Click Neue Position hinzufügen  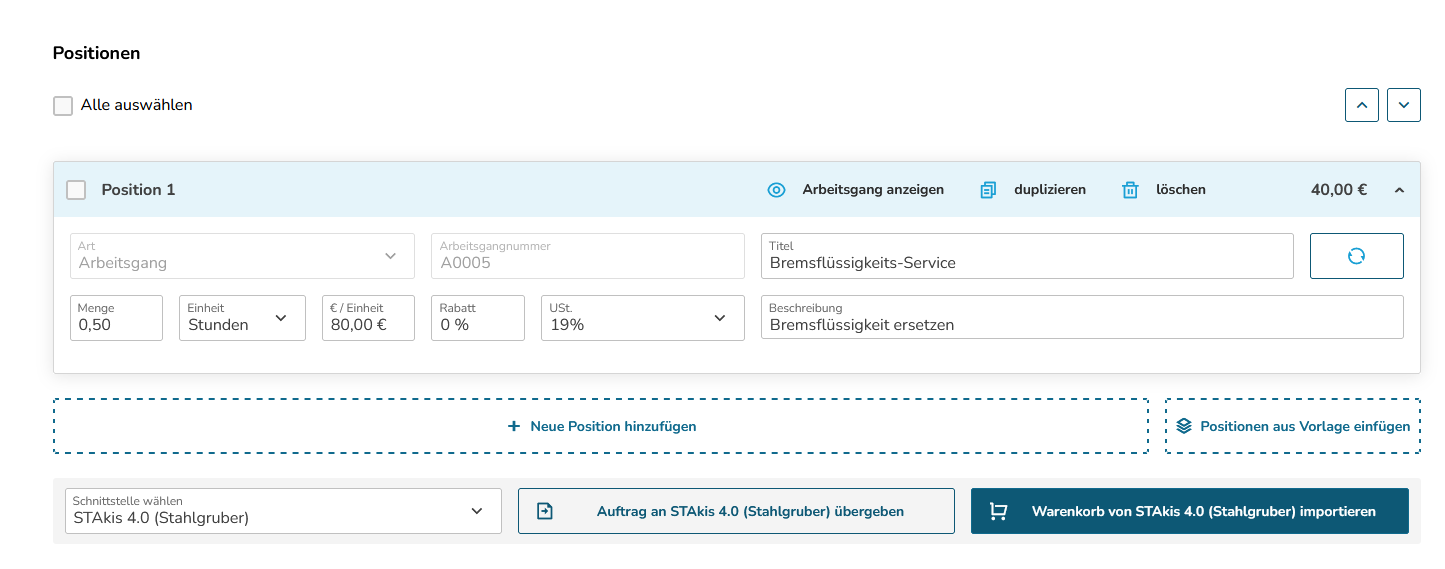tap(601, 426)
